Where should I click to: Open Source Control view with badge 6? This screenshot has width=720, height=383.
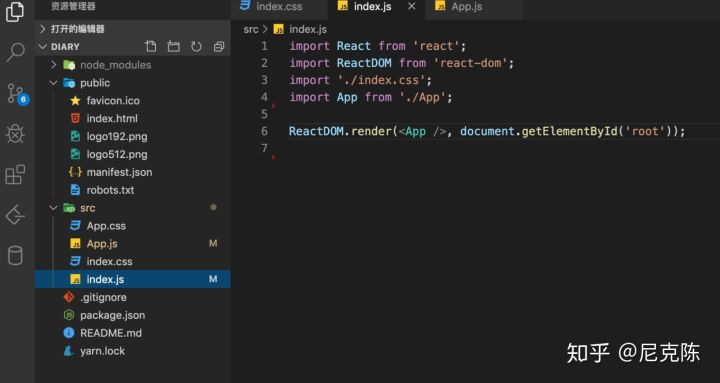click(17, 94)
